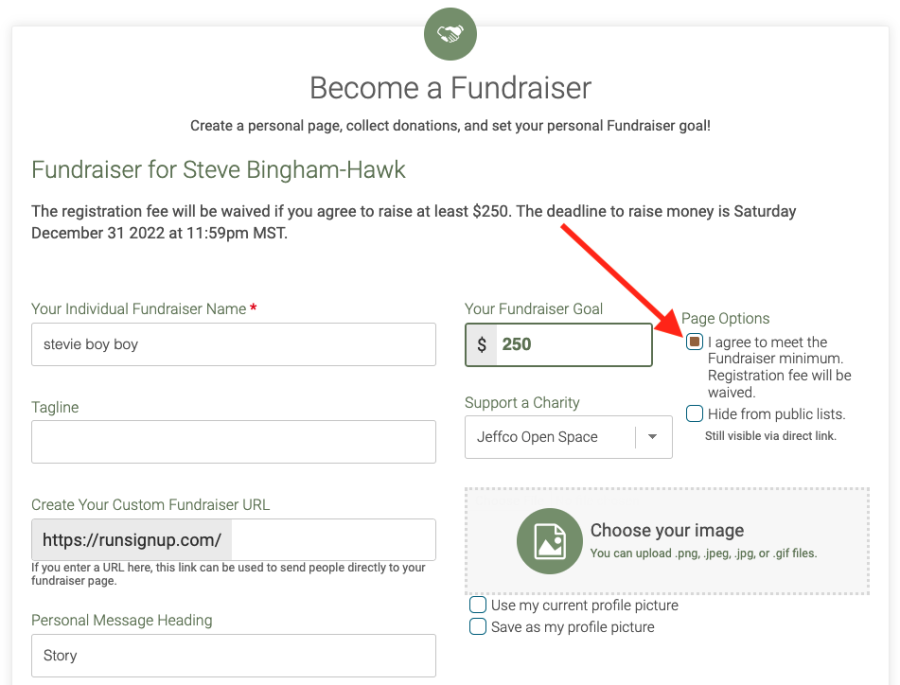900x685 pixels.
Task: Tick Save as my profile picture
Action: click(x=478, y=627)
